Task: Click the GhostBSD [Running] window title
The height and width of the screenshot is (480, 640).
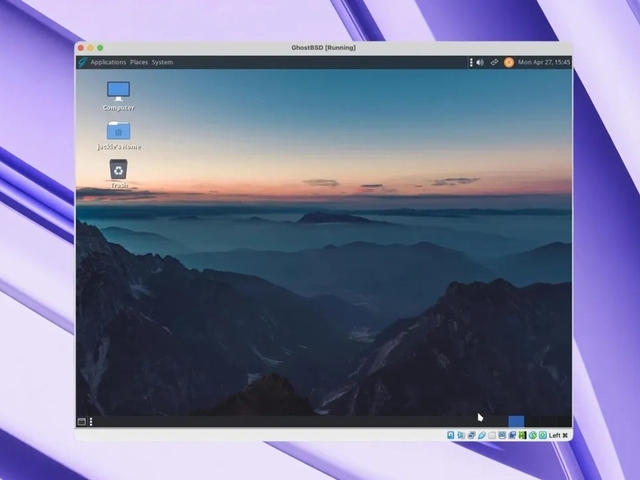Action: tap(323, 47)
